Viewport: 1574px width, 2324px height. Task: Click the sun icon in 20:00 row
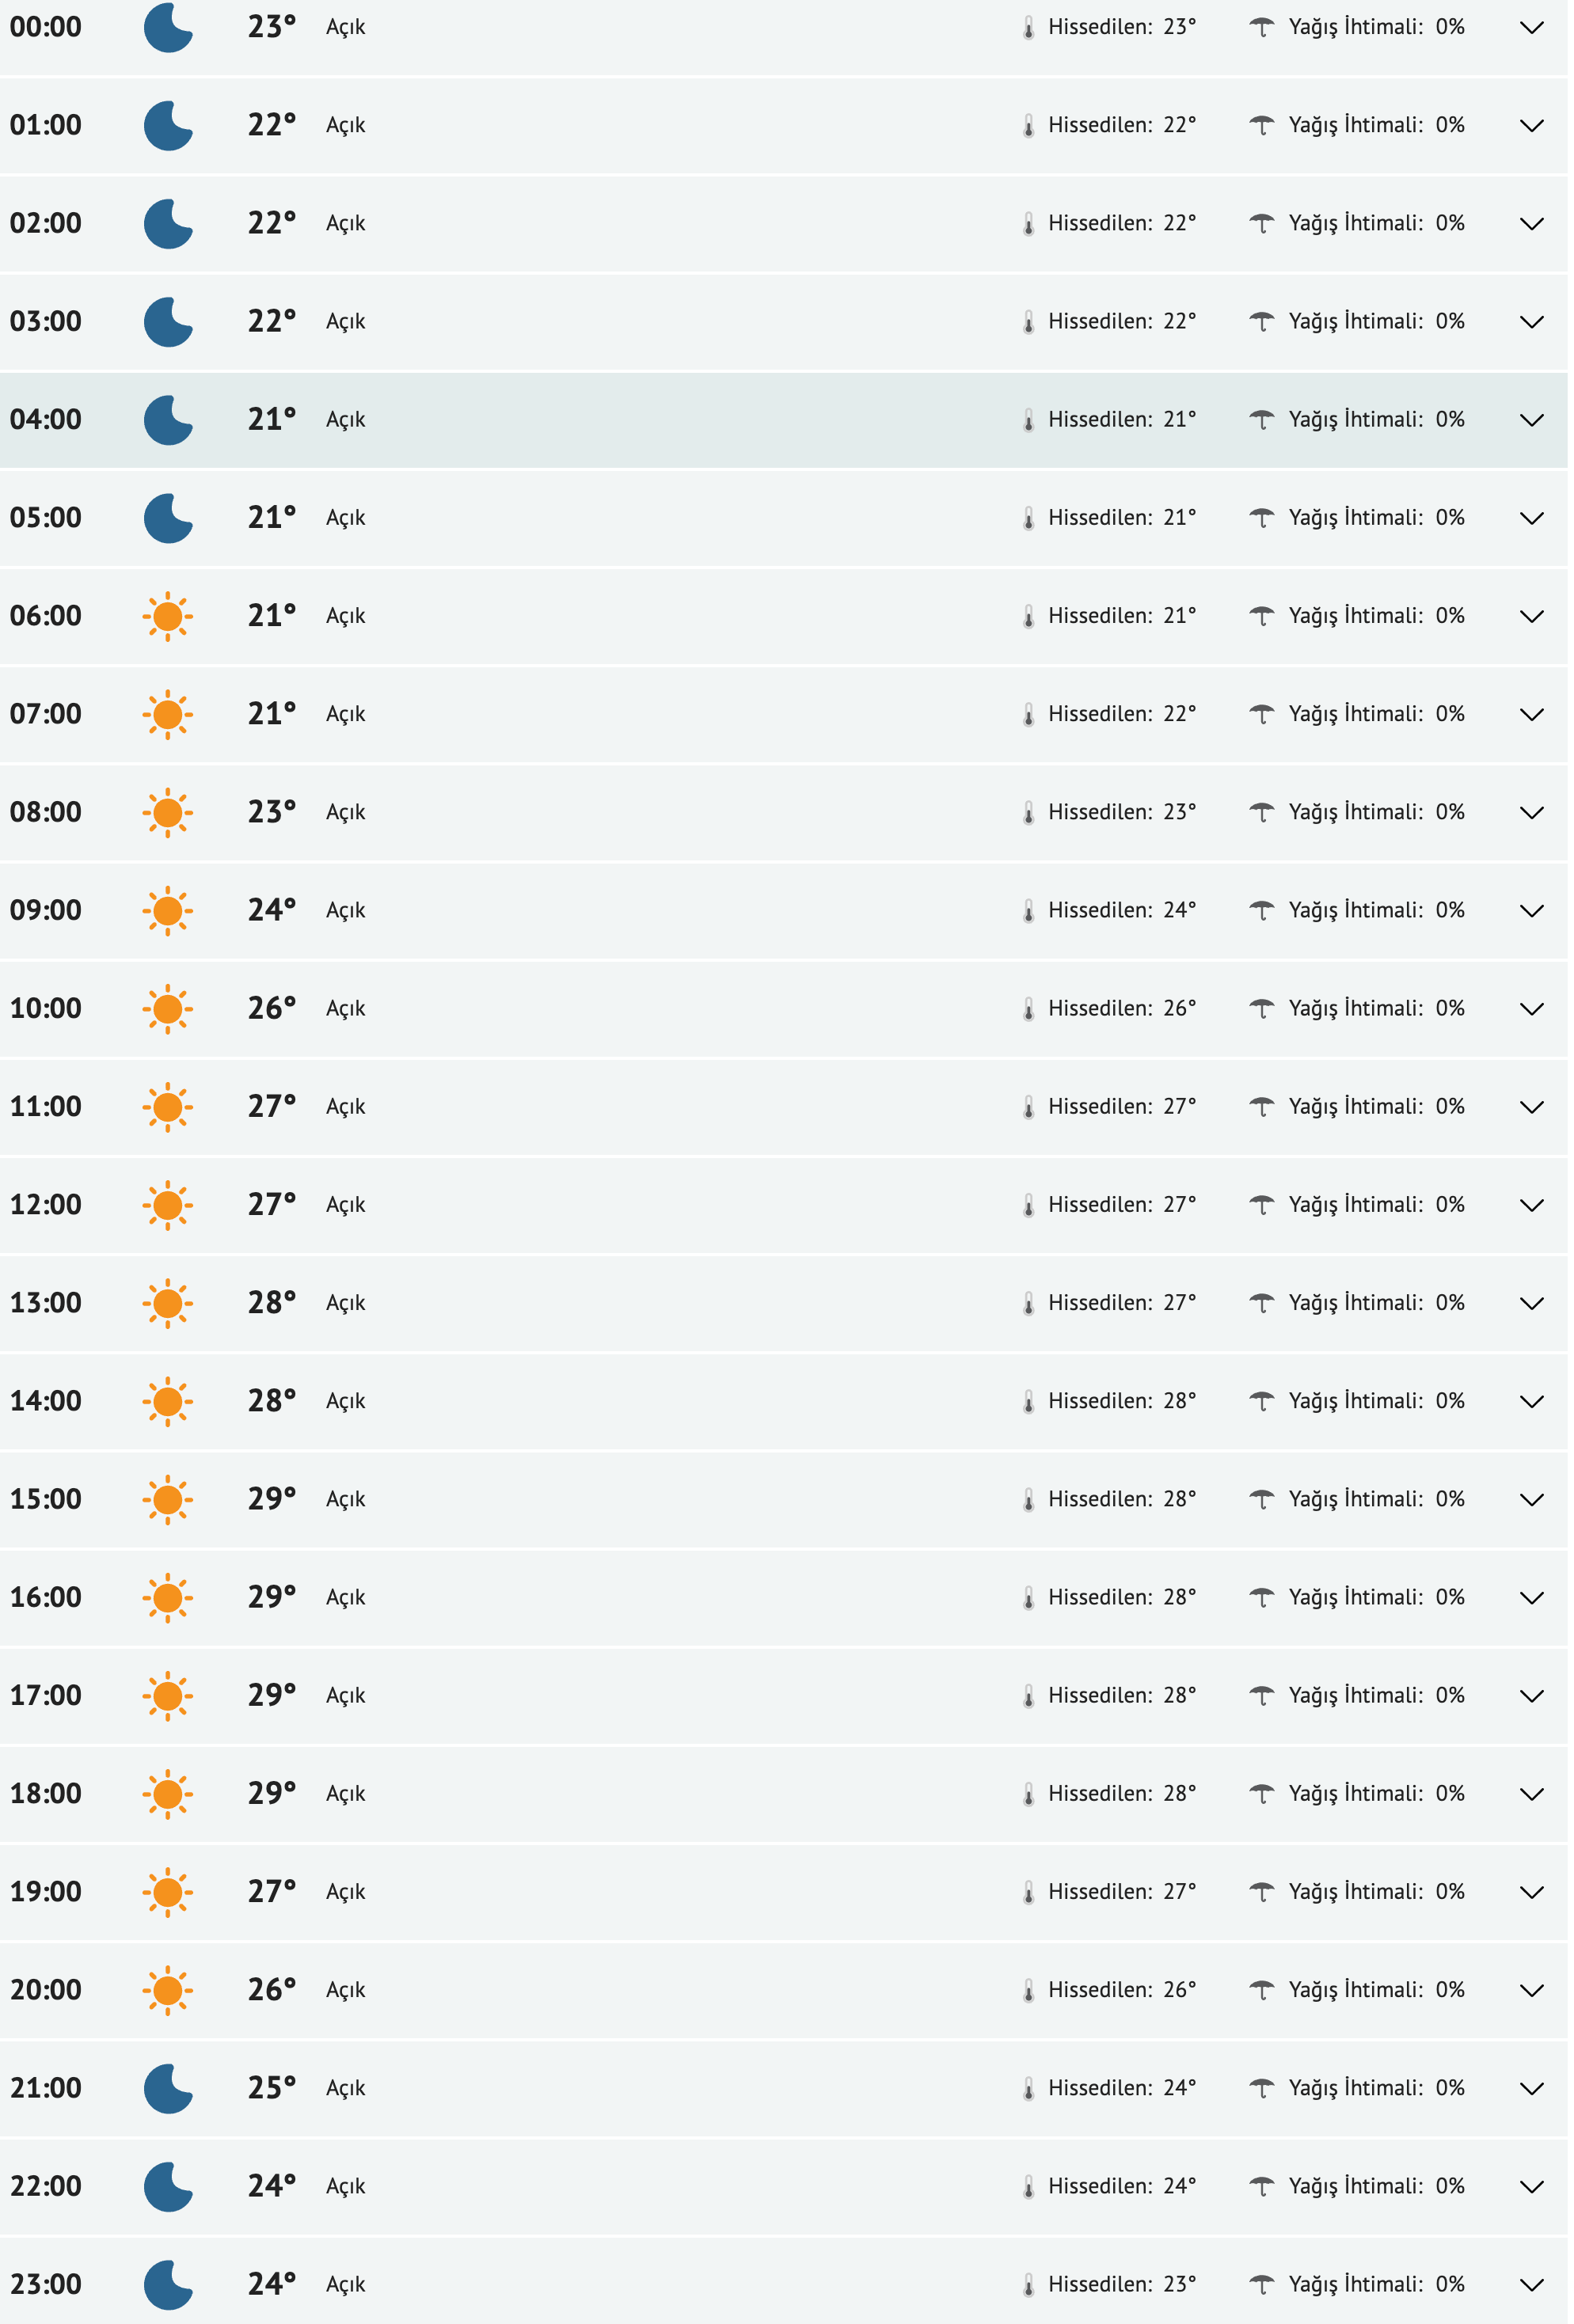tap(167, 1990)
